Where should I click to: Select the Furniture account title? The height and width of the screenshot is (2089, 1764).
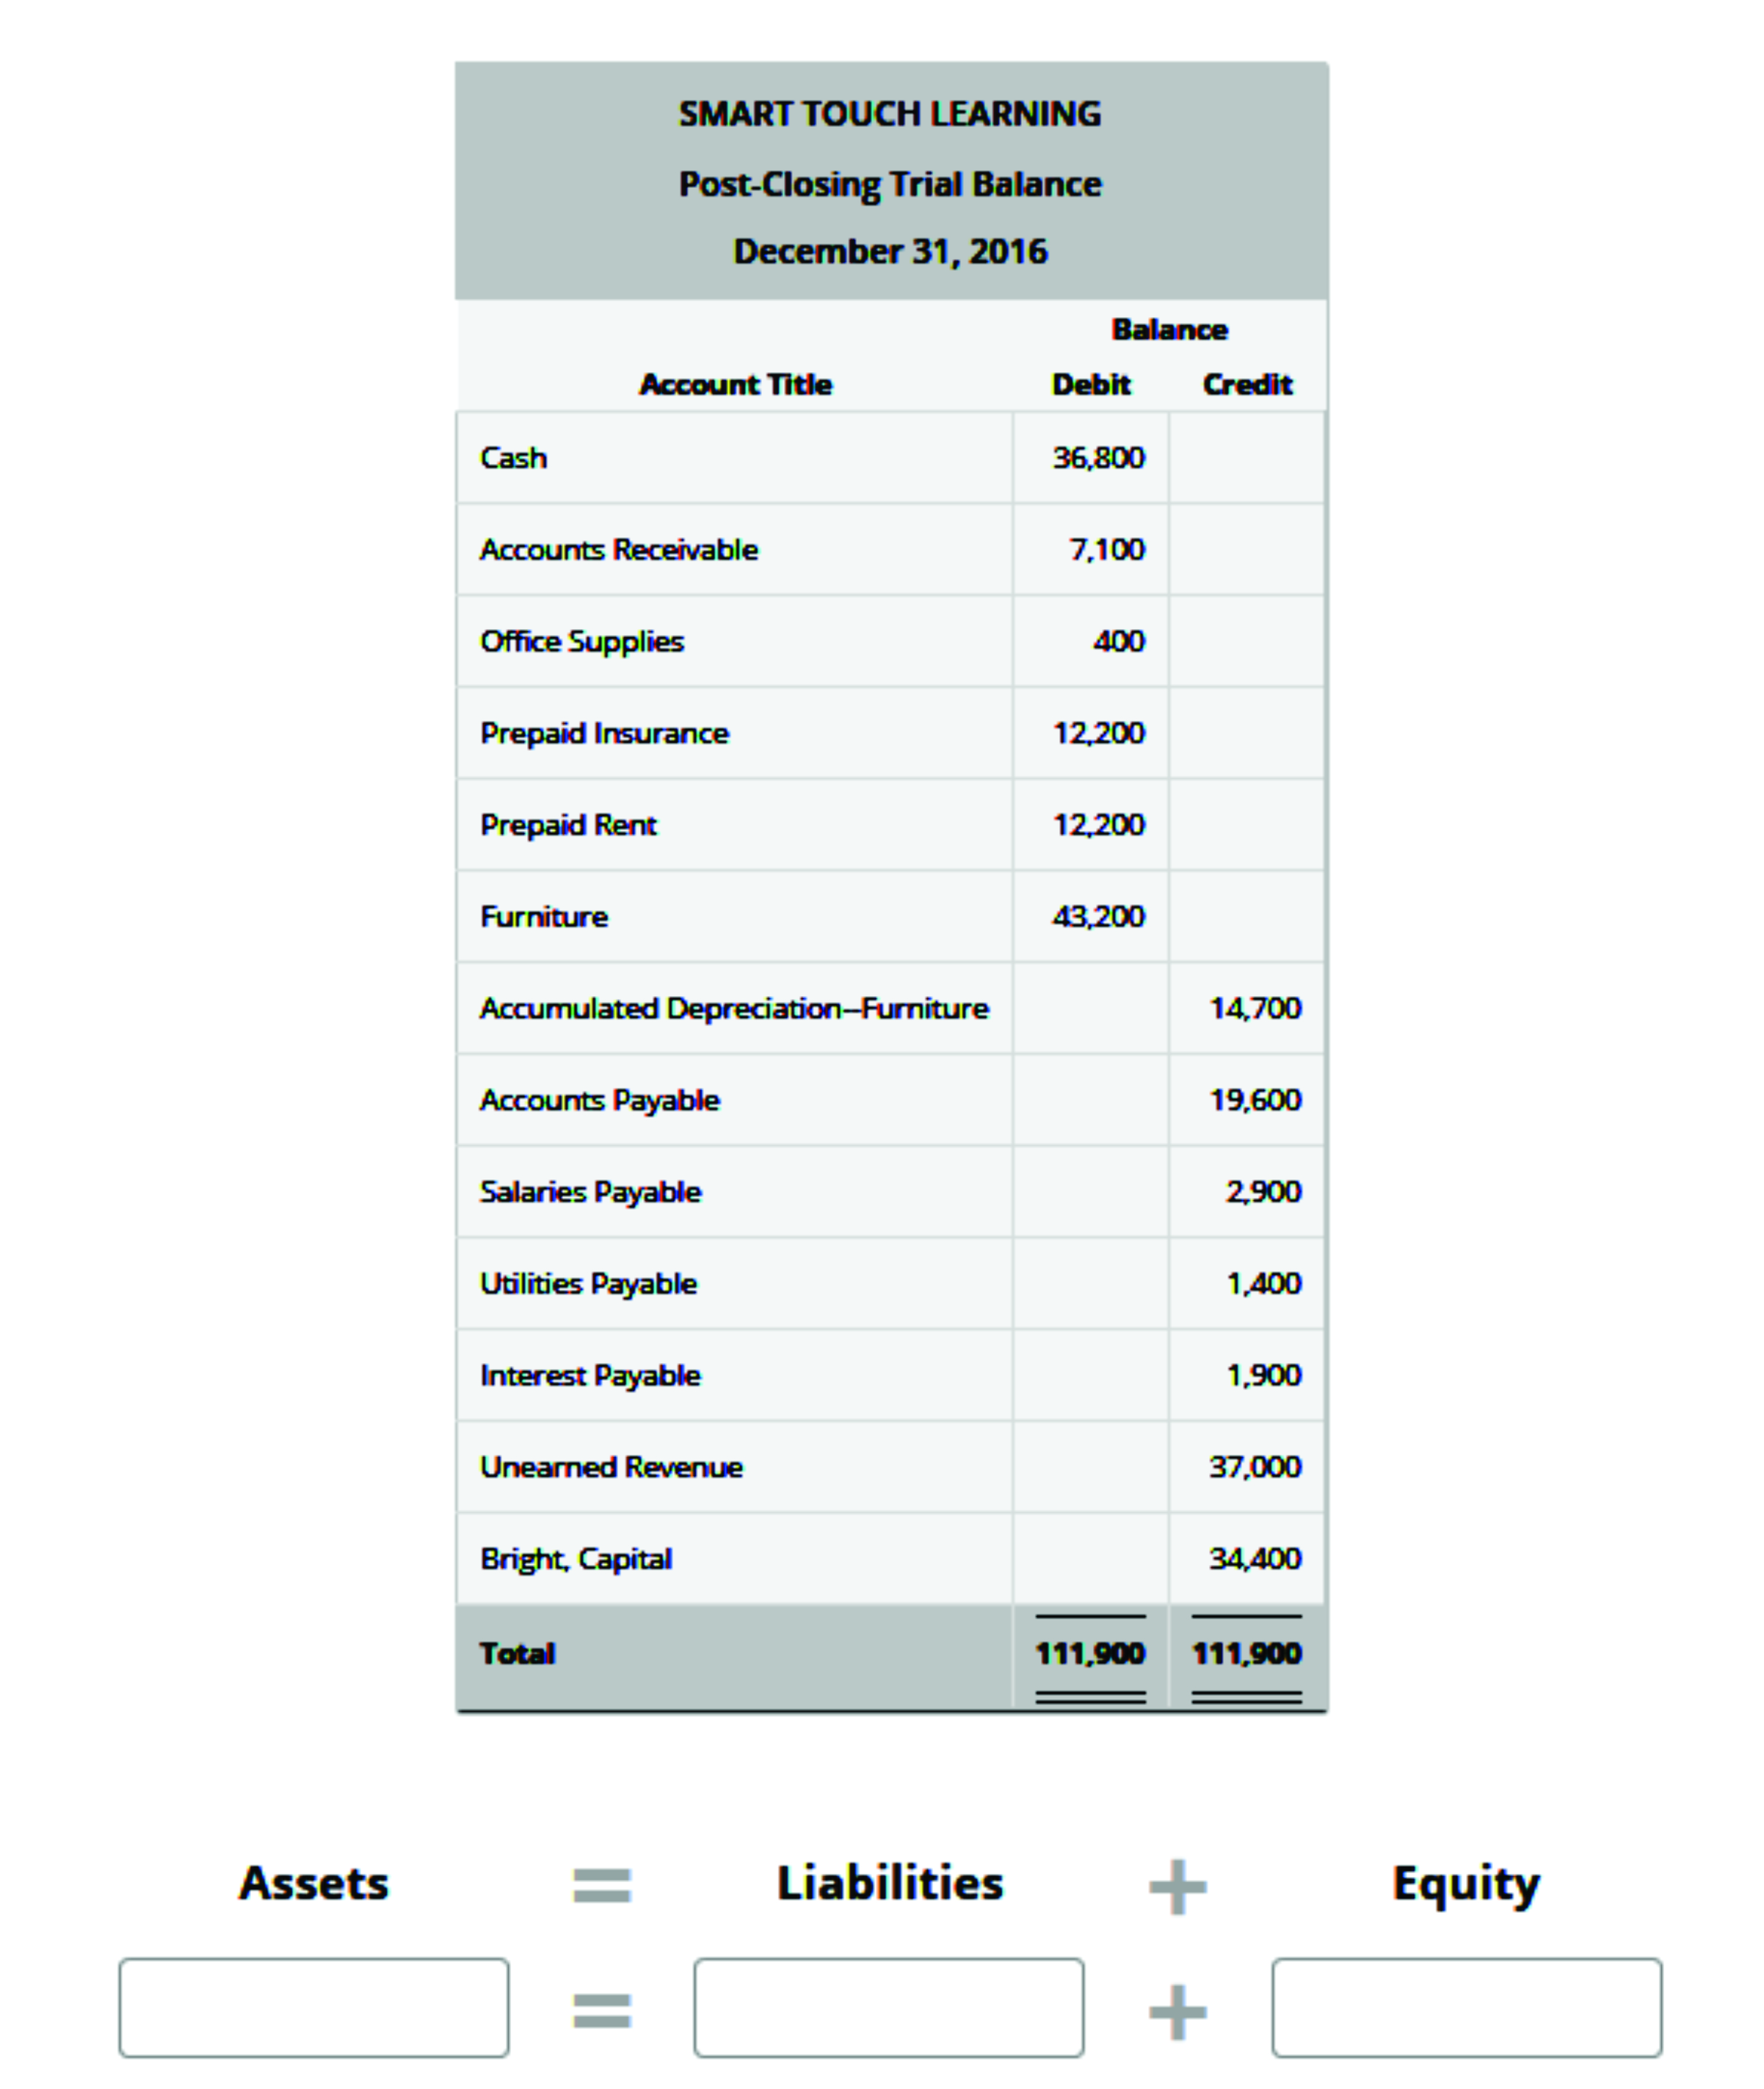pyautogui.click(x=545, y=916)
